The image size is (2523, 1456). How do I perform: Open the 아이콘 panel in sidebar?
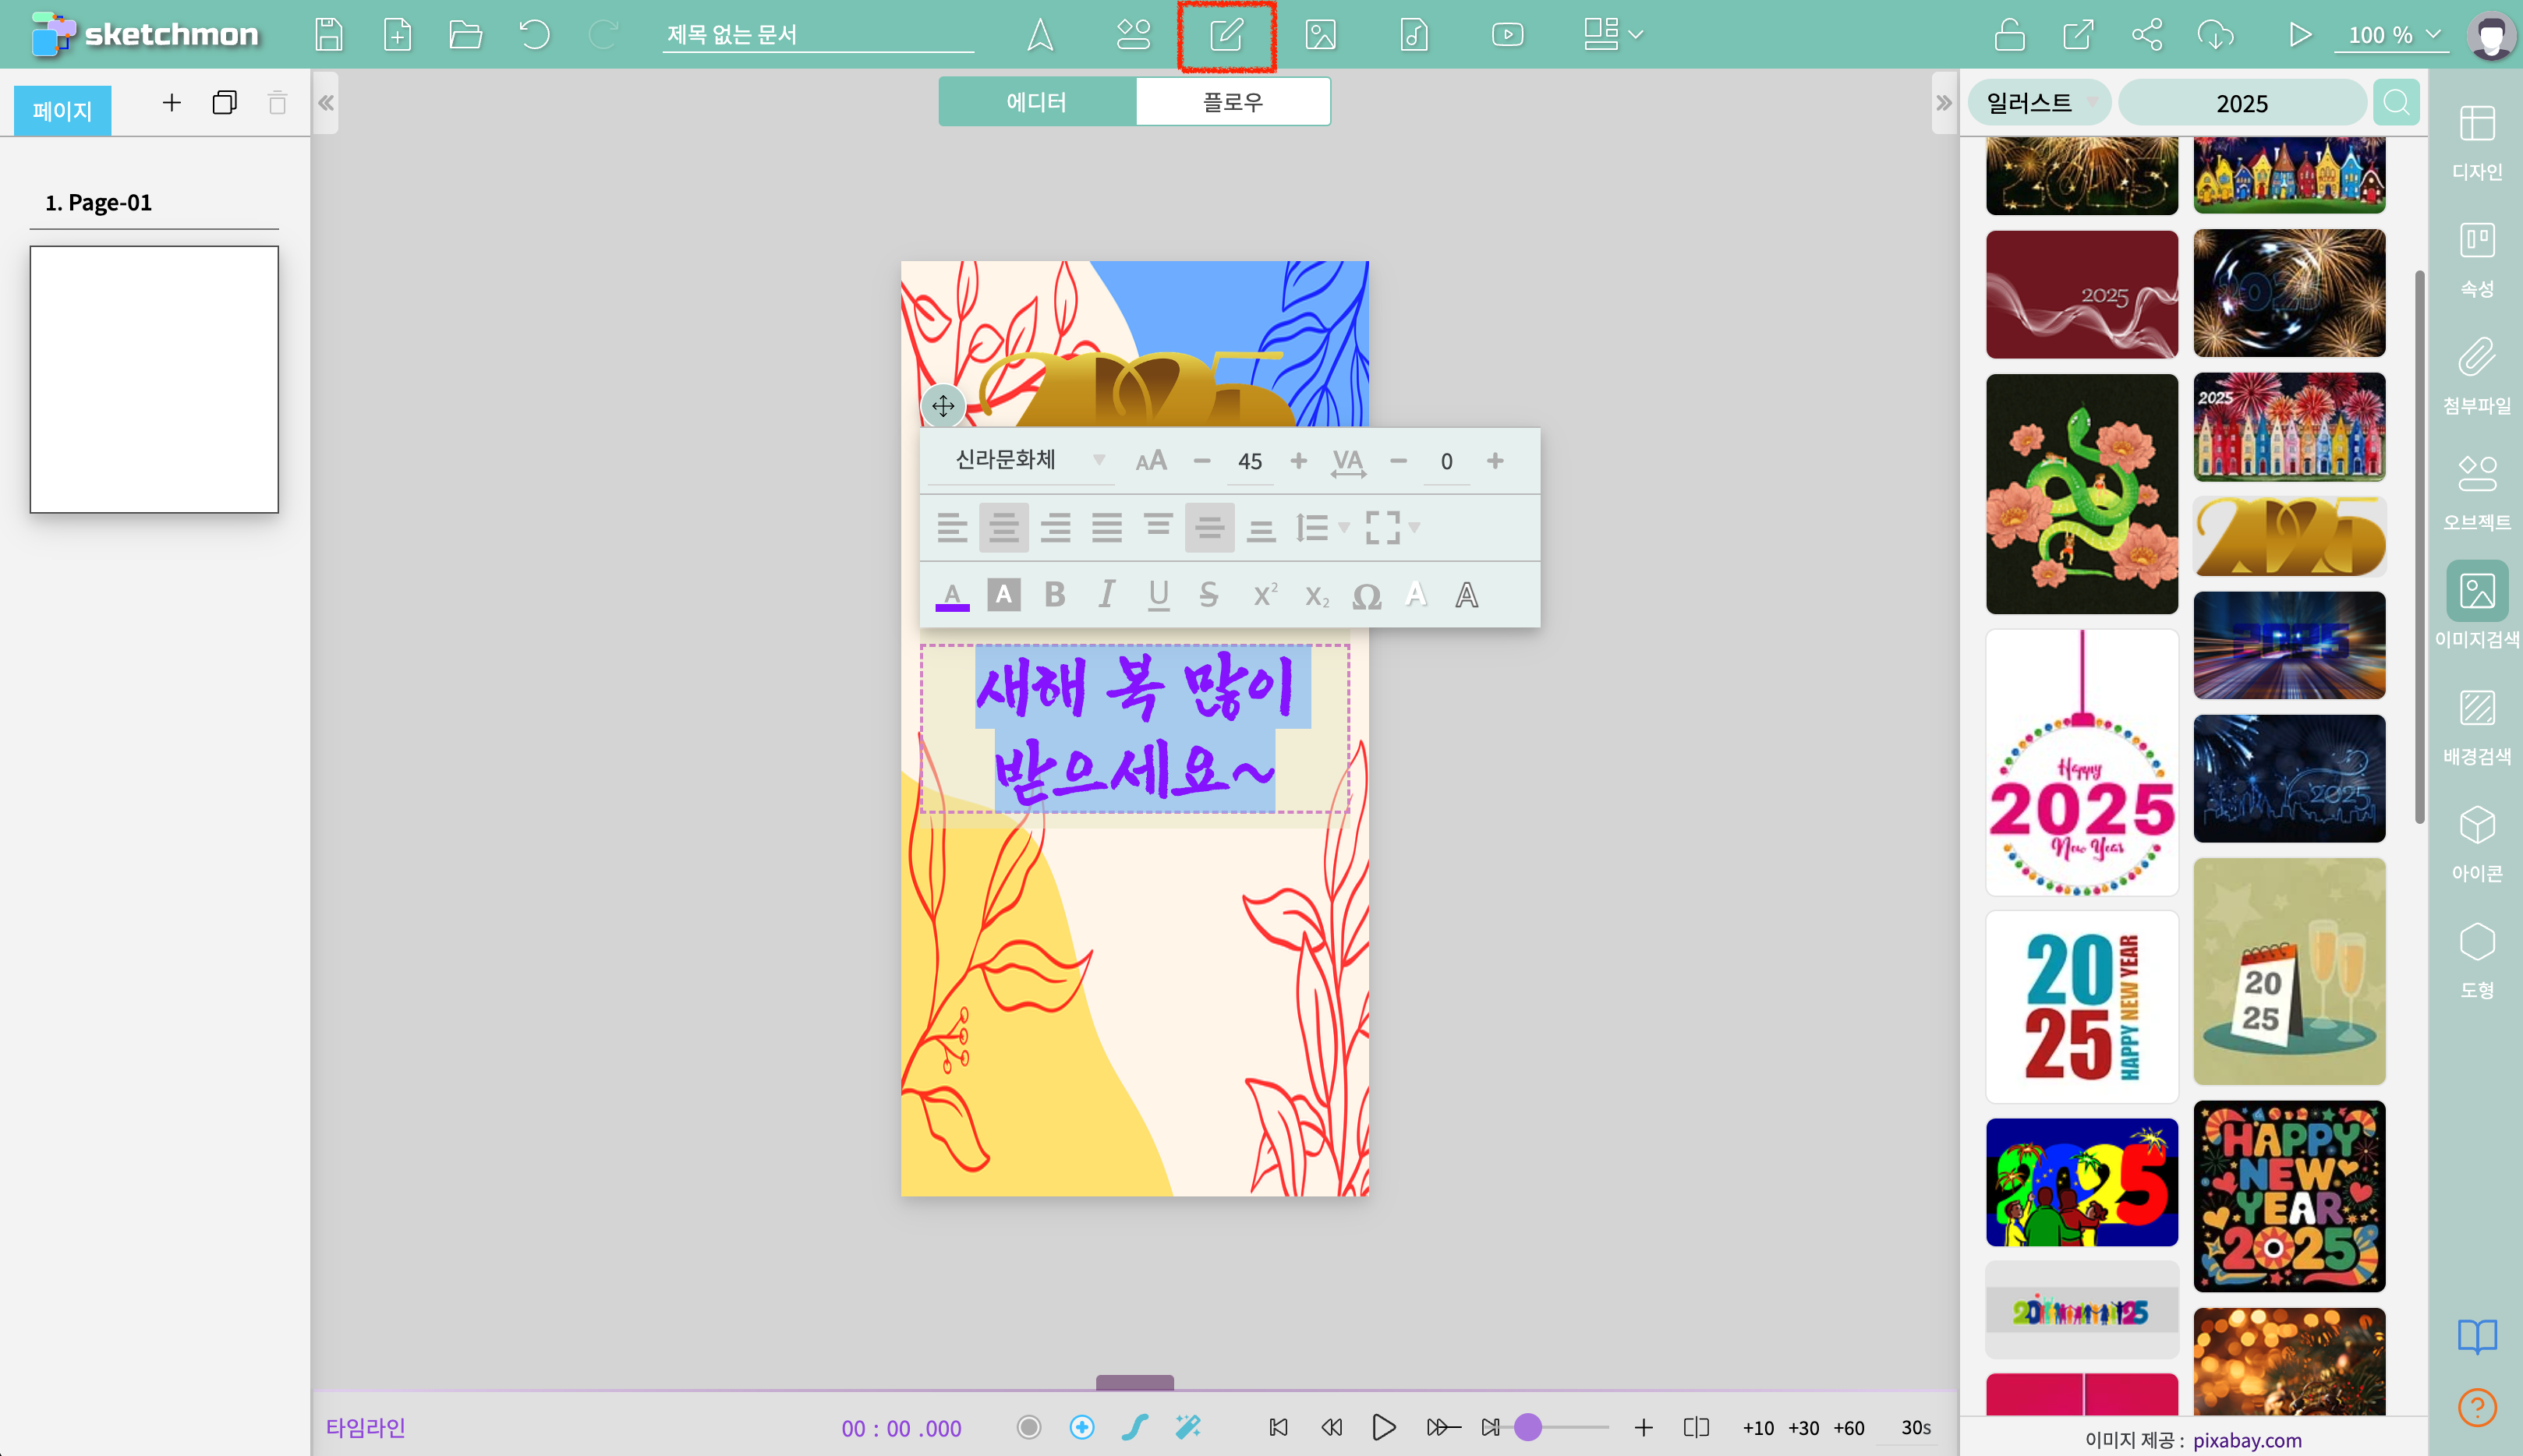[x=2476, y=843]
